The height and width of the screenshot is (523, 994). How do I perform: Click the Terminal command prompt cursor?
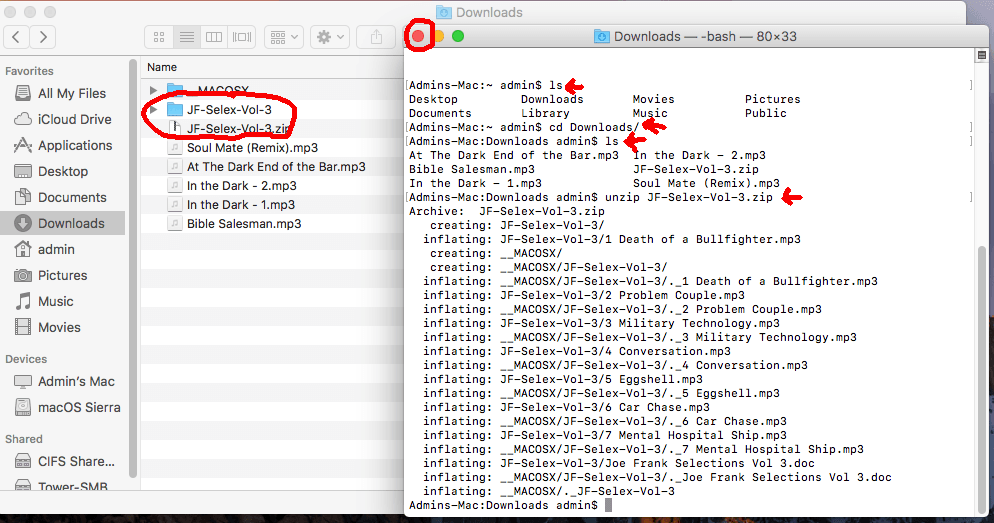[x=609, y=505]
